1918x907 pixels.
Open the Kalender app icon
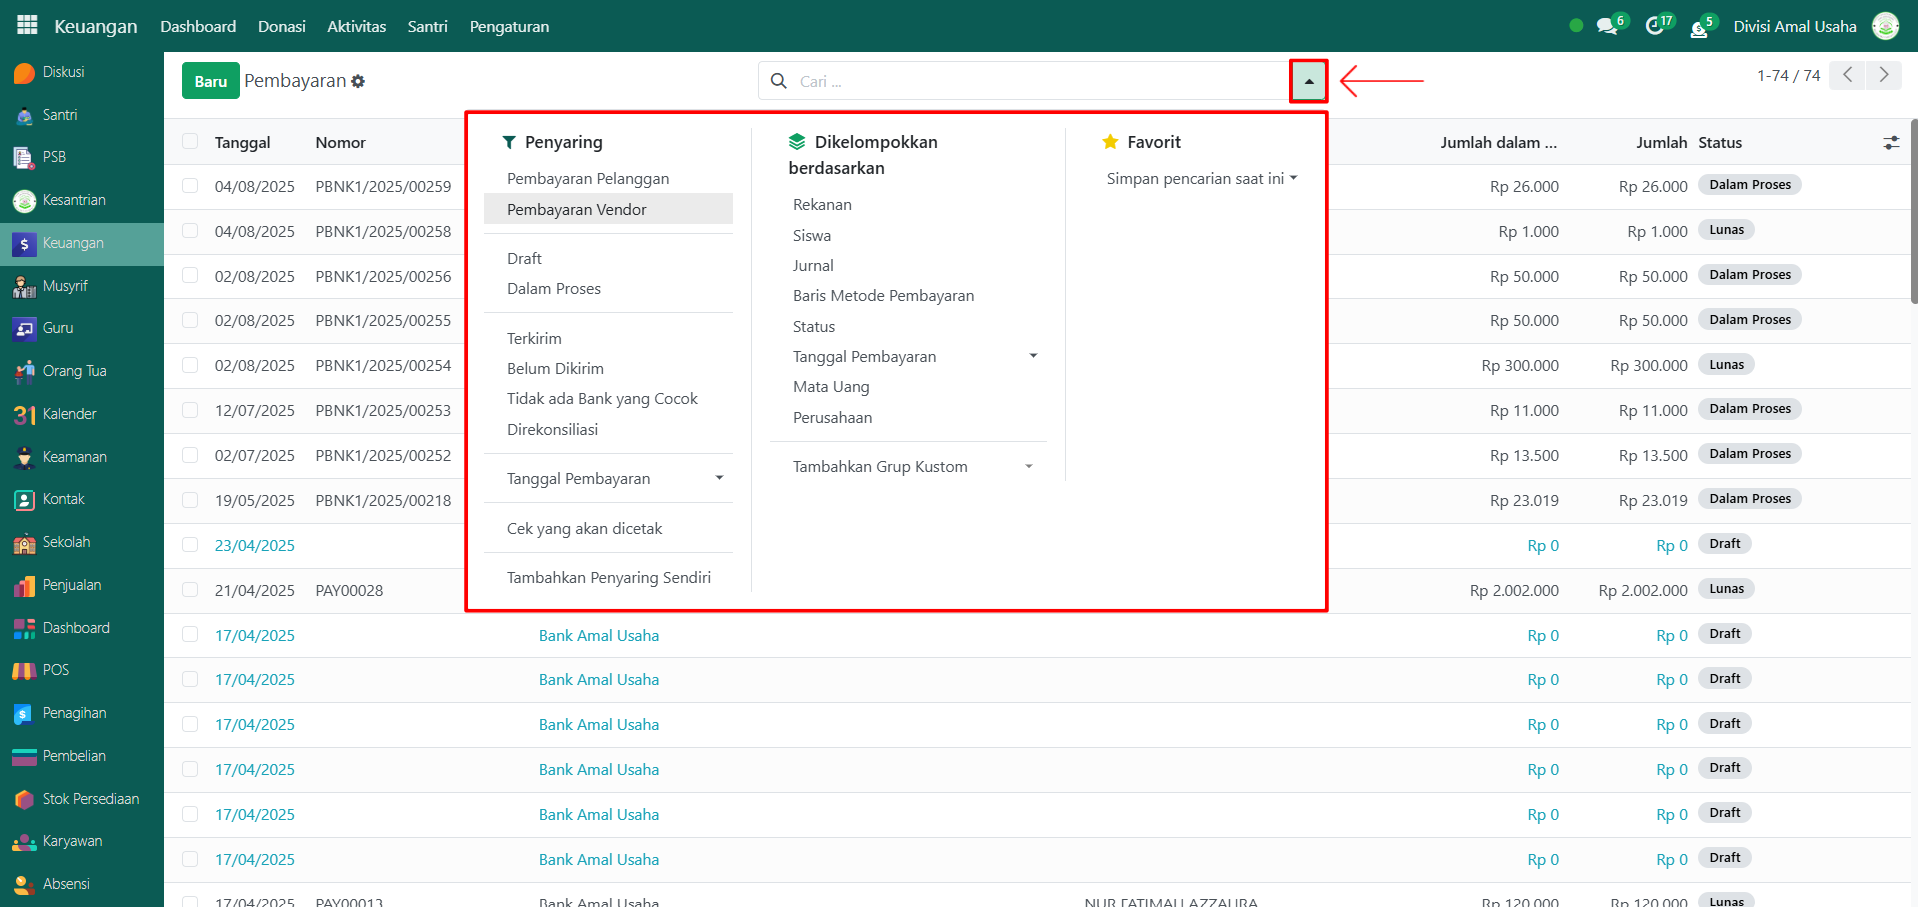click(24, 414)
